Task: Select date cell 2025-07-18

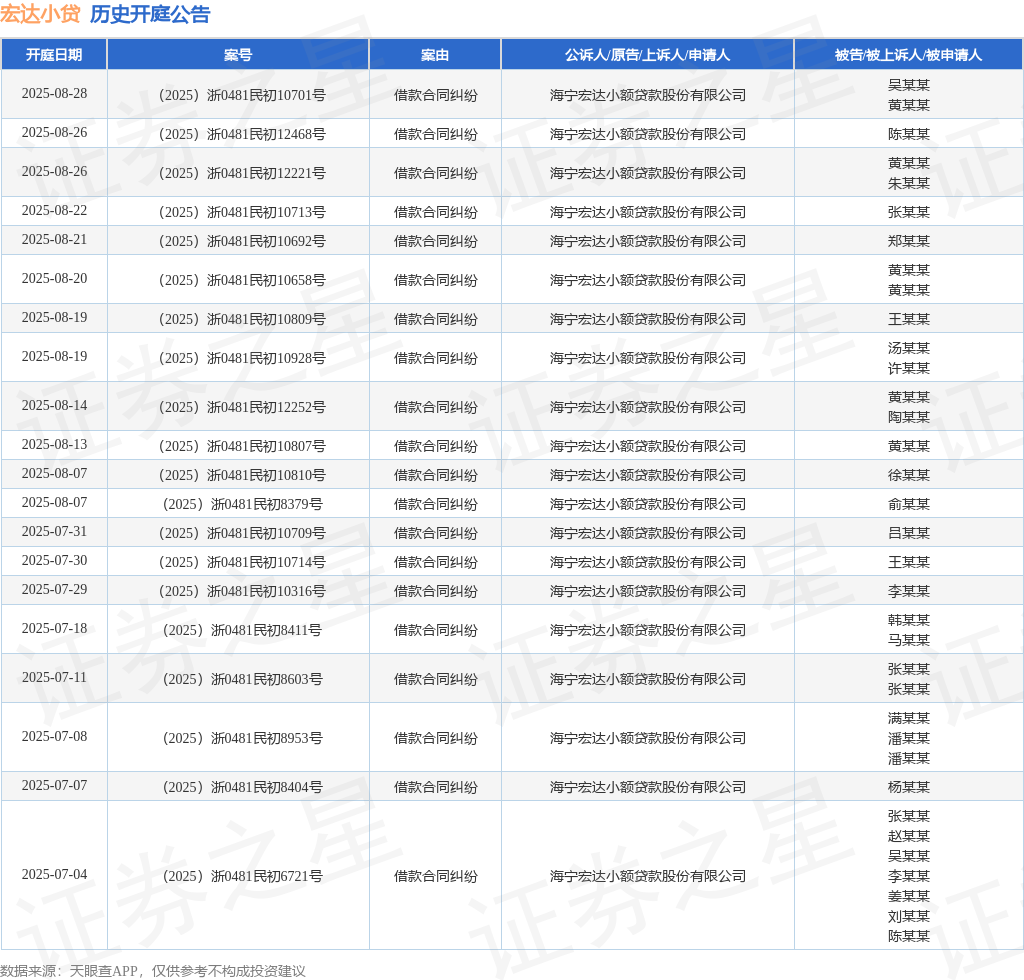Action: pos(54,629)
